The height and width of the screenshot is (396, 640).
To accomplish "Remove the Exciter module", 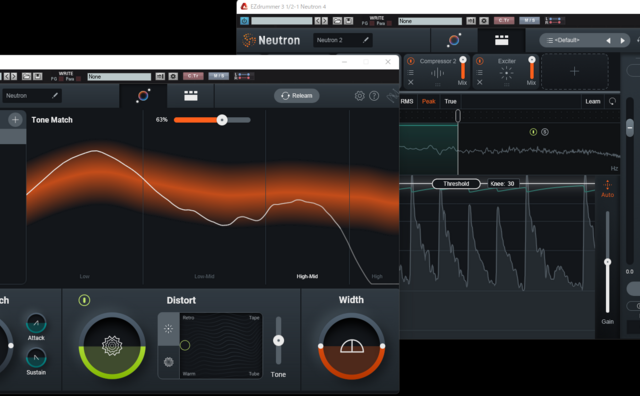I will coord(480,82).
